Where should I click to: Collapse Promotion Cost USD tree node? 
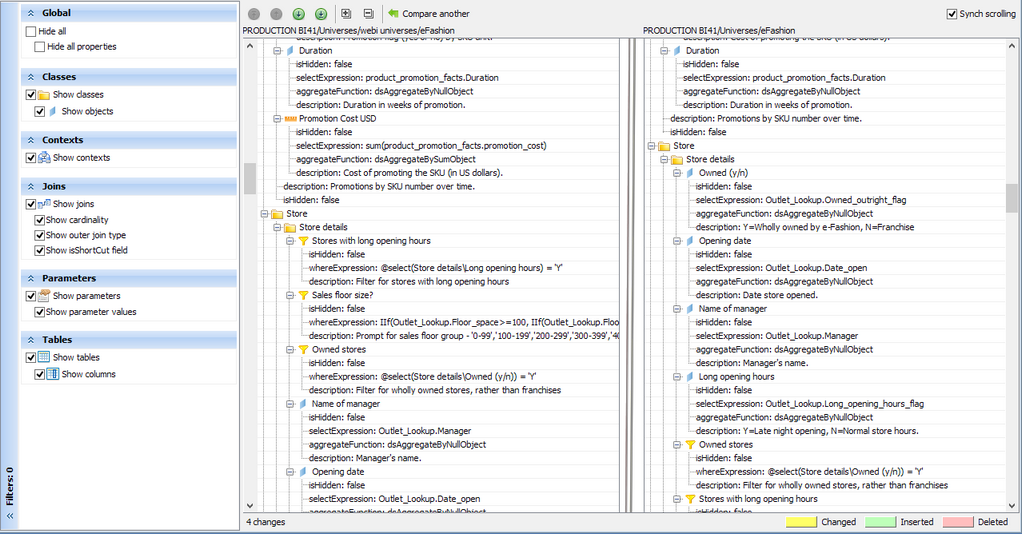point(278,119)
